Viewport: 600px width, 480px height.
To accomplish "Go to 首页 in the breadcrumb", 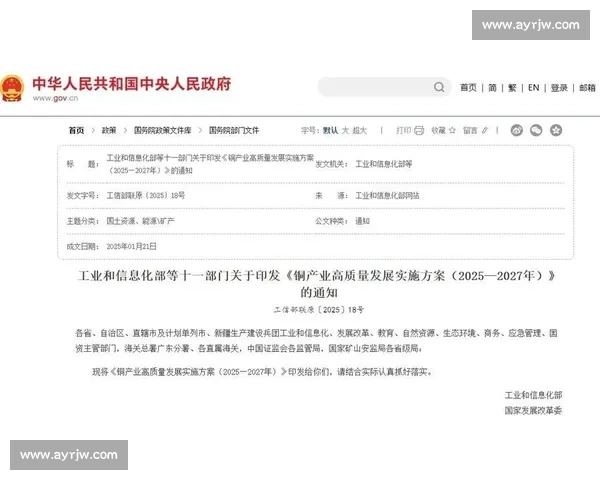I will (76, 131).
